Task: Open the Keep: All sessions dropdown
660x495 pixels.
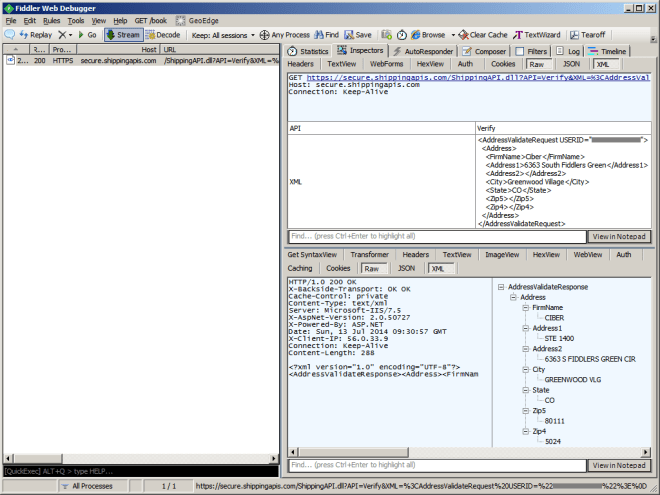Action: coord(223,34)
